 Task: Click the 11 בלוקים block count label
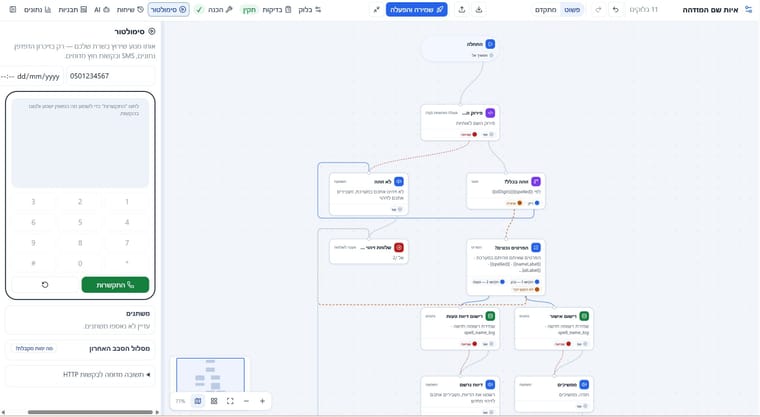(643, 10)
